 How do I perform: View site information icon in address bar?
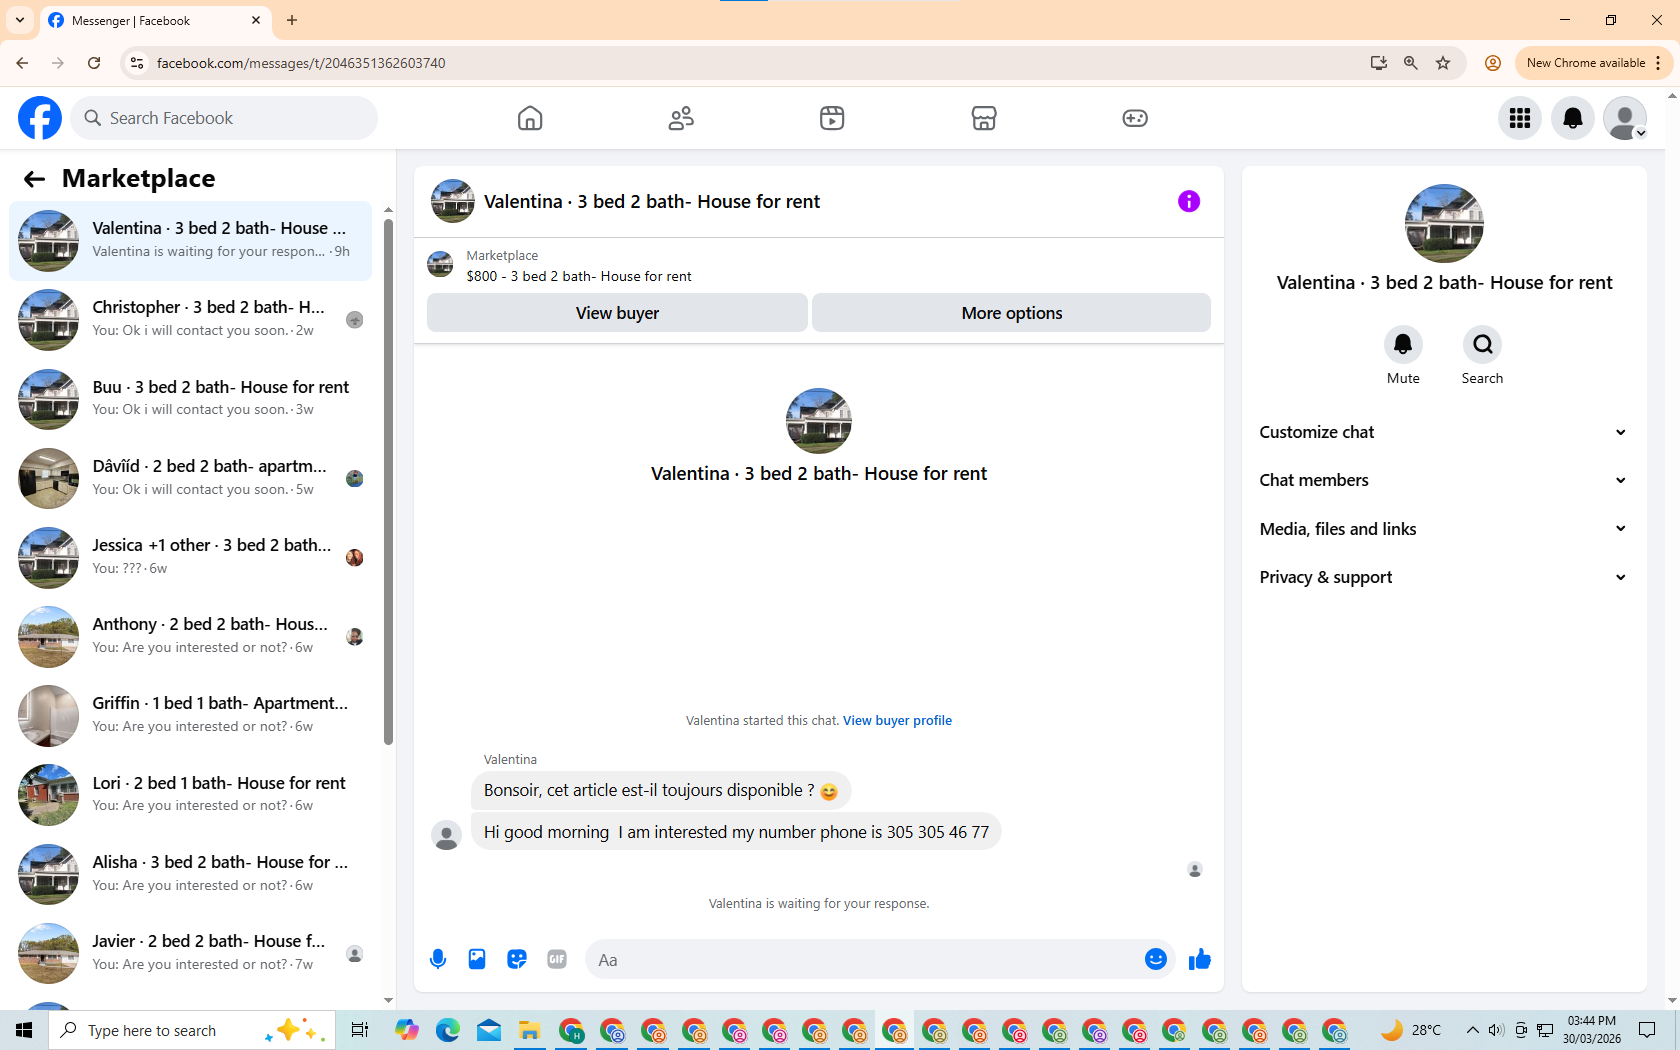137,63
